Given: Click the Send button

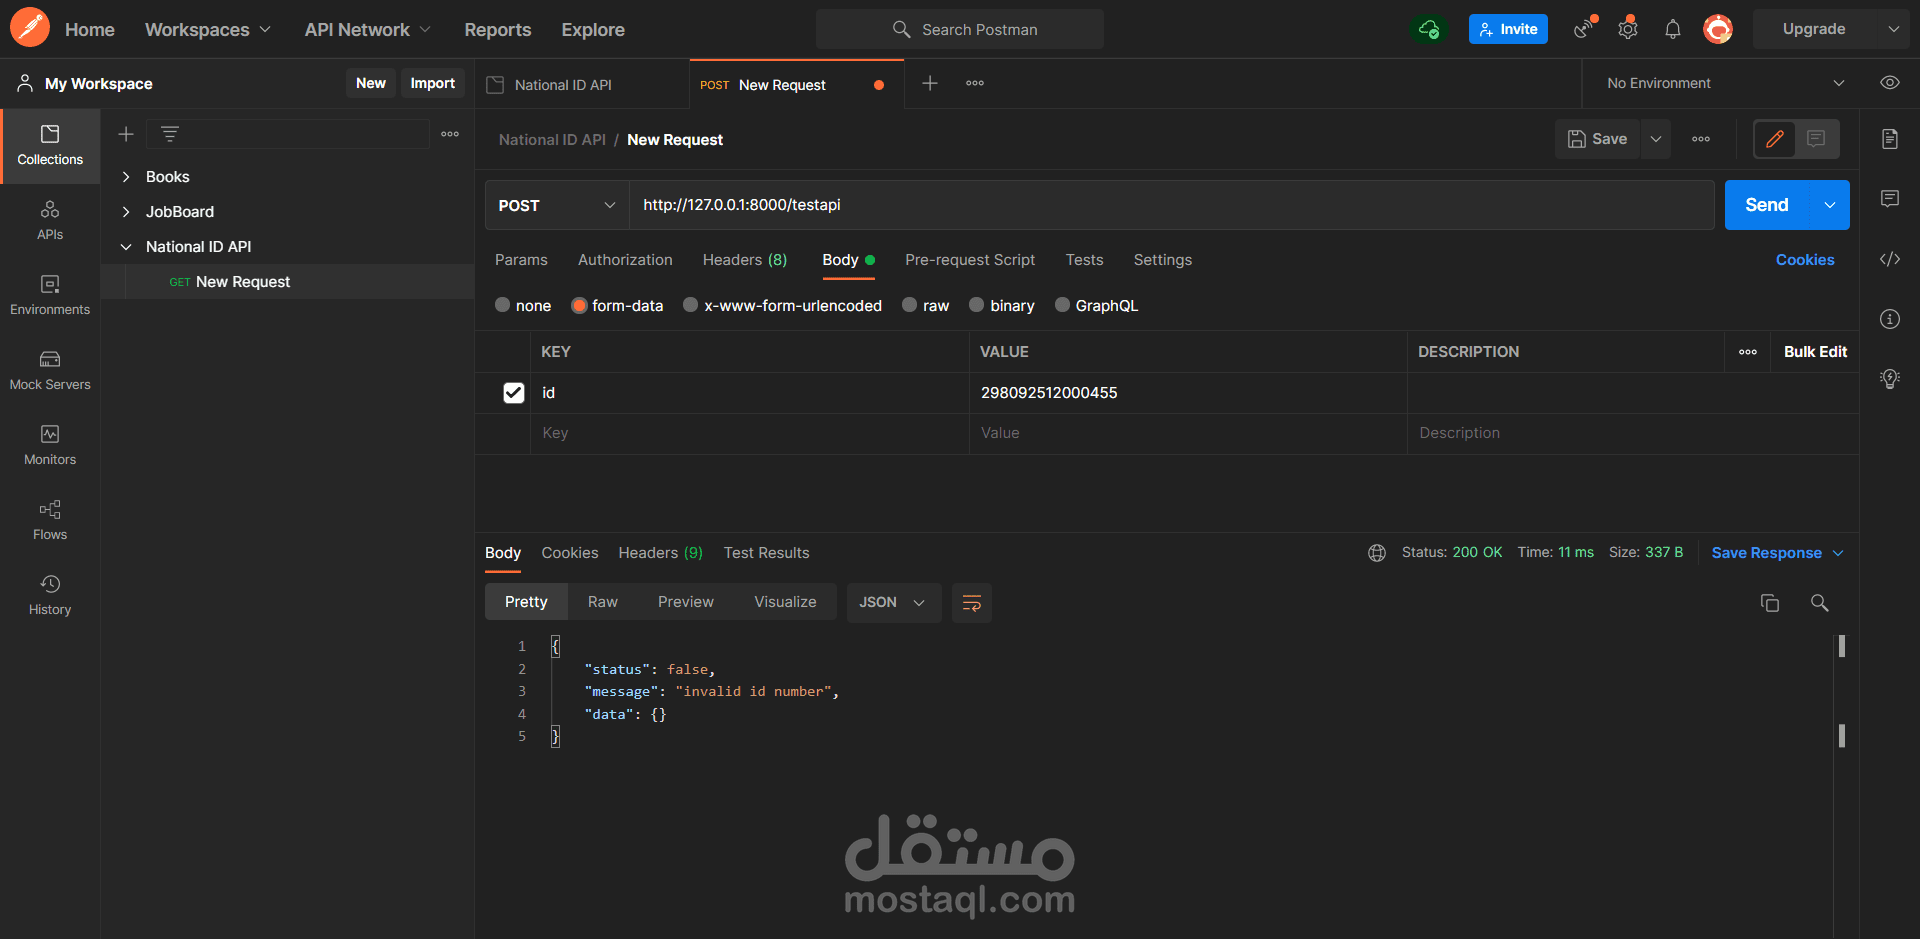Looking at the screenshot, I should (x=1767, y=205).
